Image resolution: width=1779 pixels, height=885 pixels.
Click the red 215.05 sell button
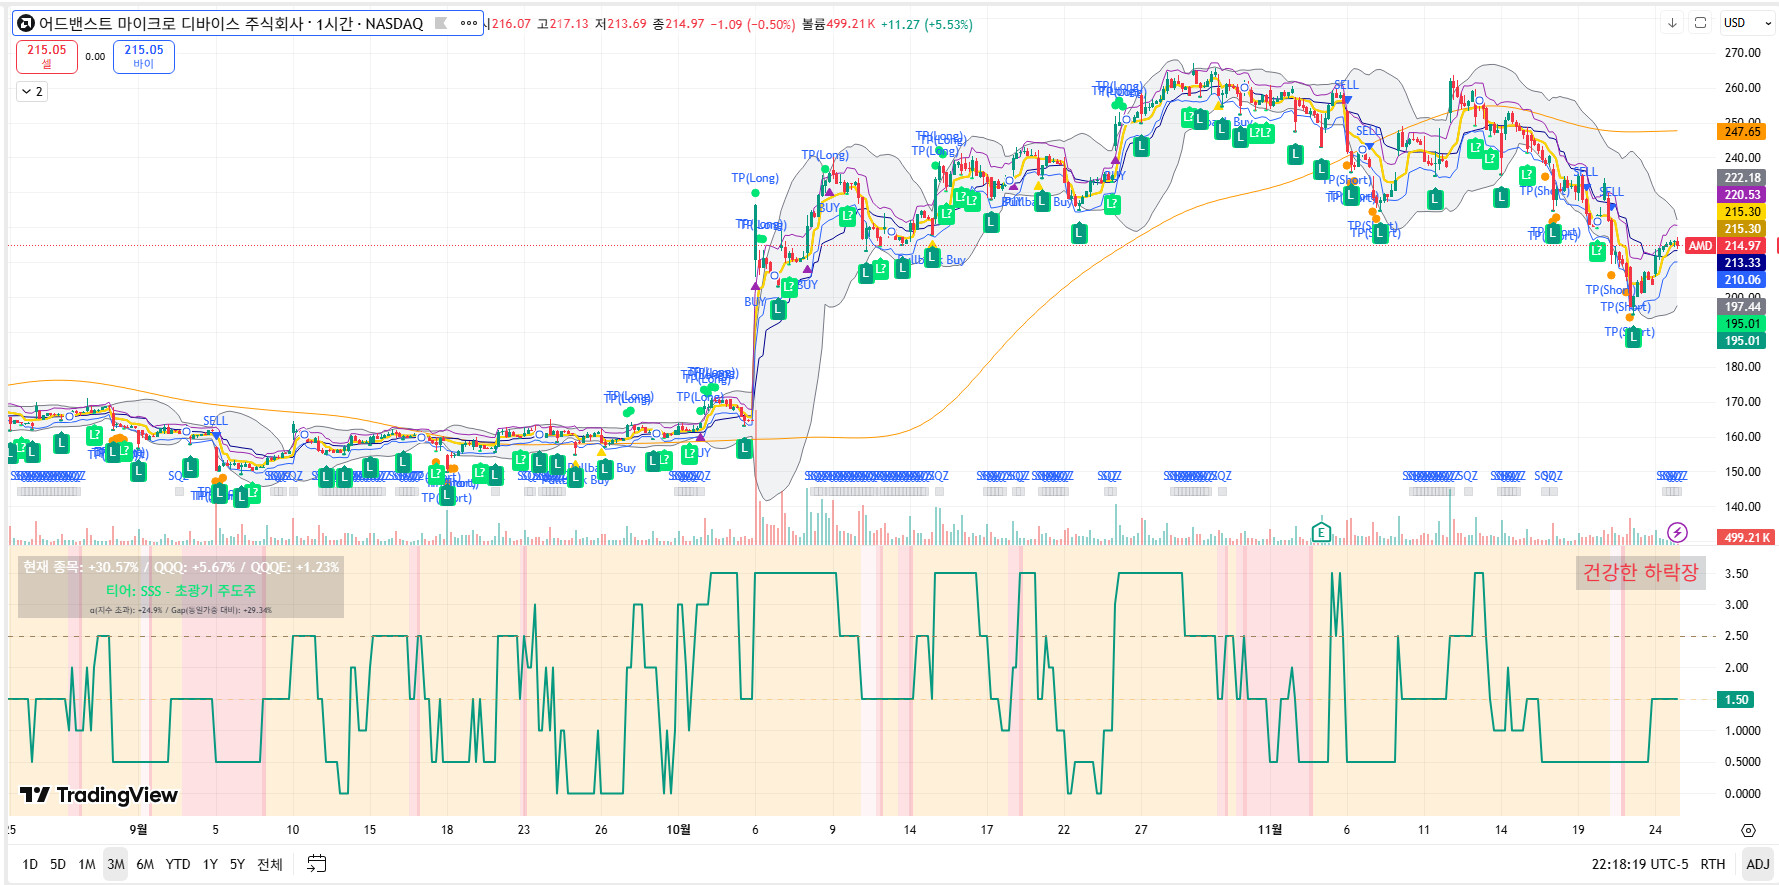click(47, 56)
